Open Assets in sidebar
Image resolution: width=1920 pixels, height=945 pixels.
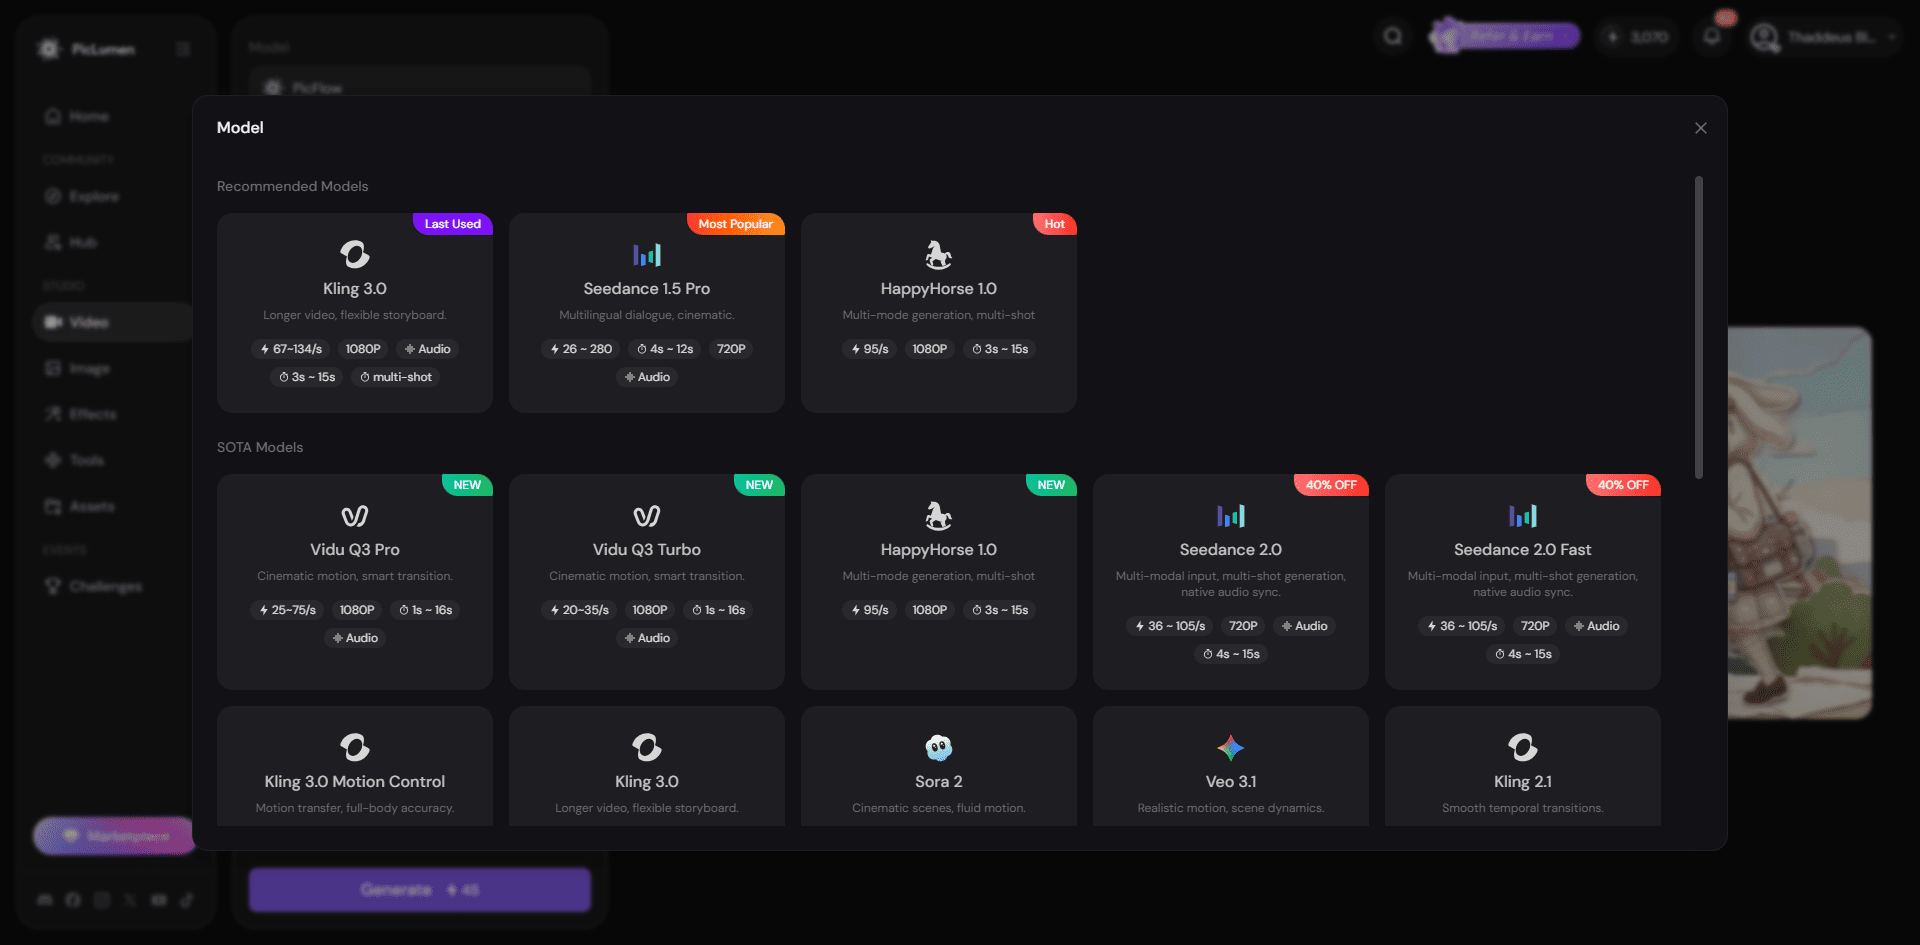[x=113, y=506]
